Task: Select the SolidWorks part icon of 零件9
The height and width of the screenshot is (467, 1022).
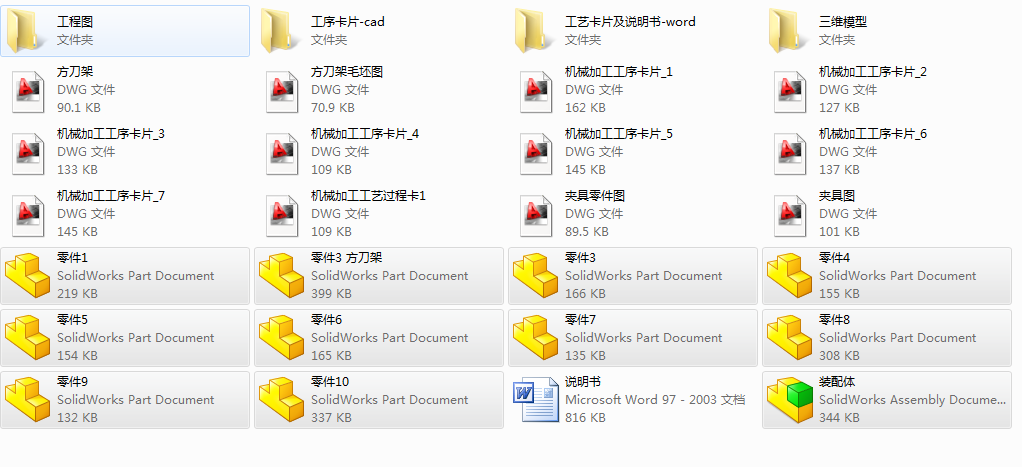Action: [x=27, y=400]
